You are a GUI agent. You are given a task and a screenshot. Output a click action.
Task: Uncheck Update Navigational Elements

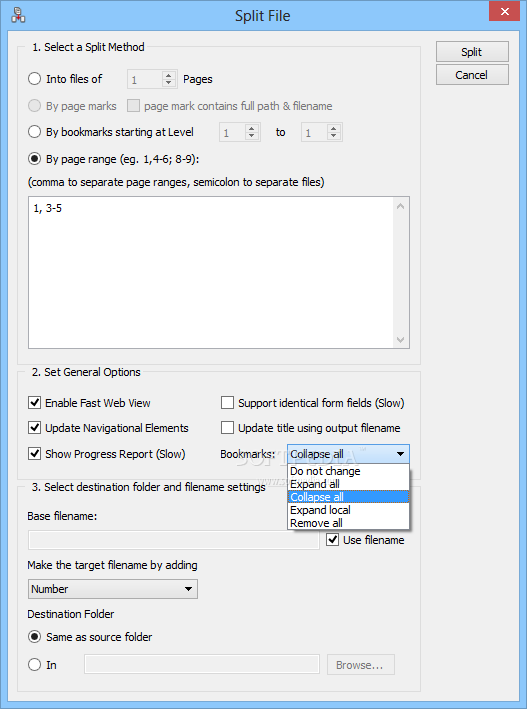pos(35,428)
